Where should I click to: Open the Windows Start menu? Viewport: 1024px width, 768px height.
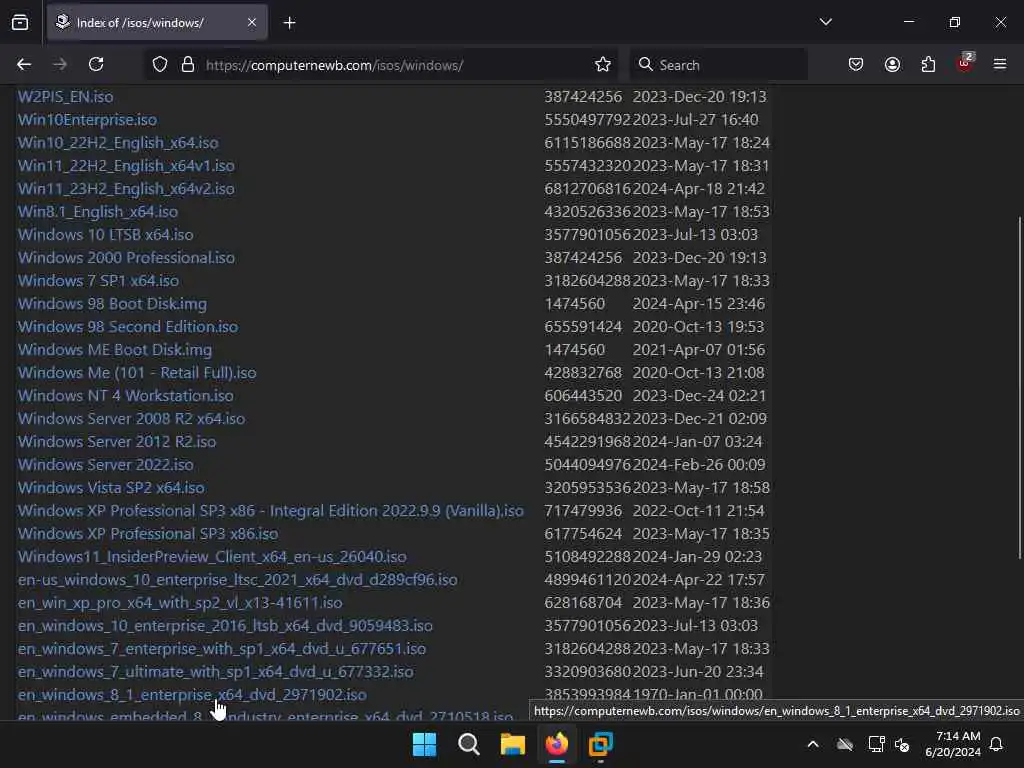(x=424, y=744)
